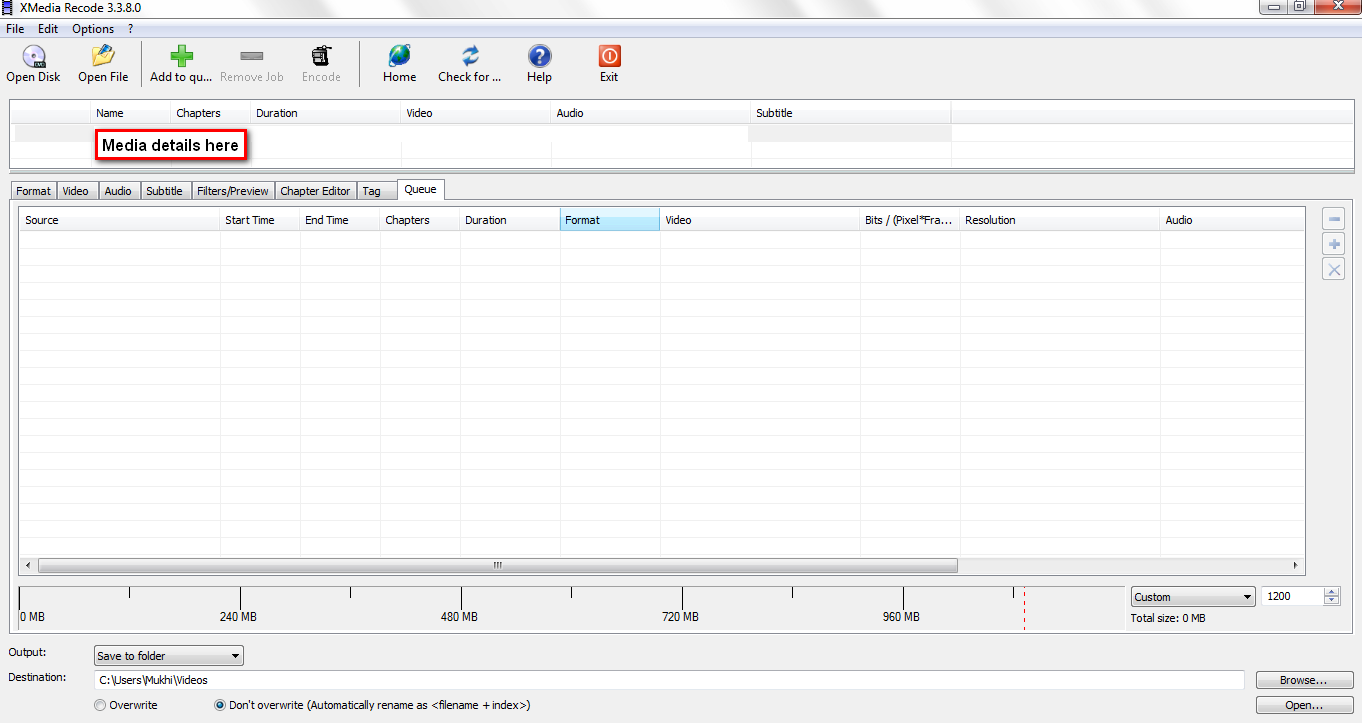Start encoding with Encode icon
The image size is (1362, 723).
click(321, 56)
